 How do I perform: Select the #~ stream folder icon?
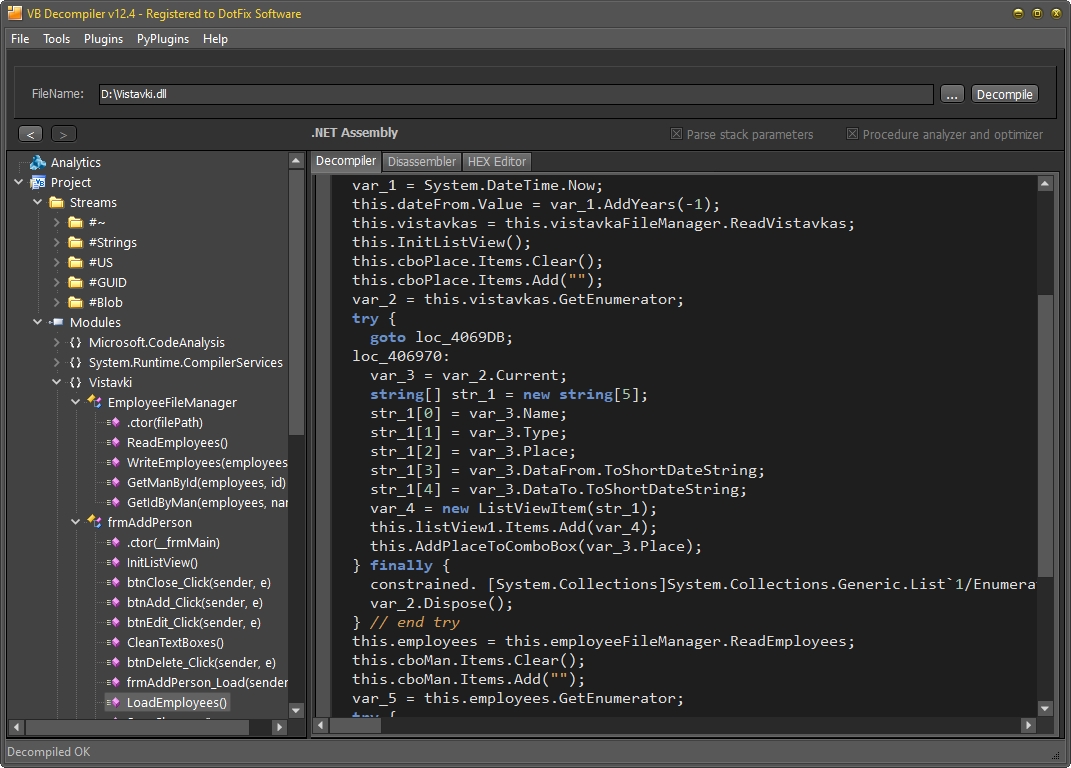76,222
